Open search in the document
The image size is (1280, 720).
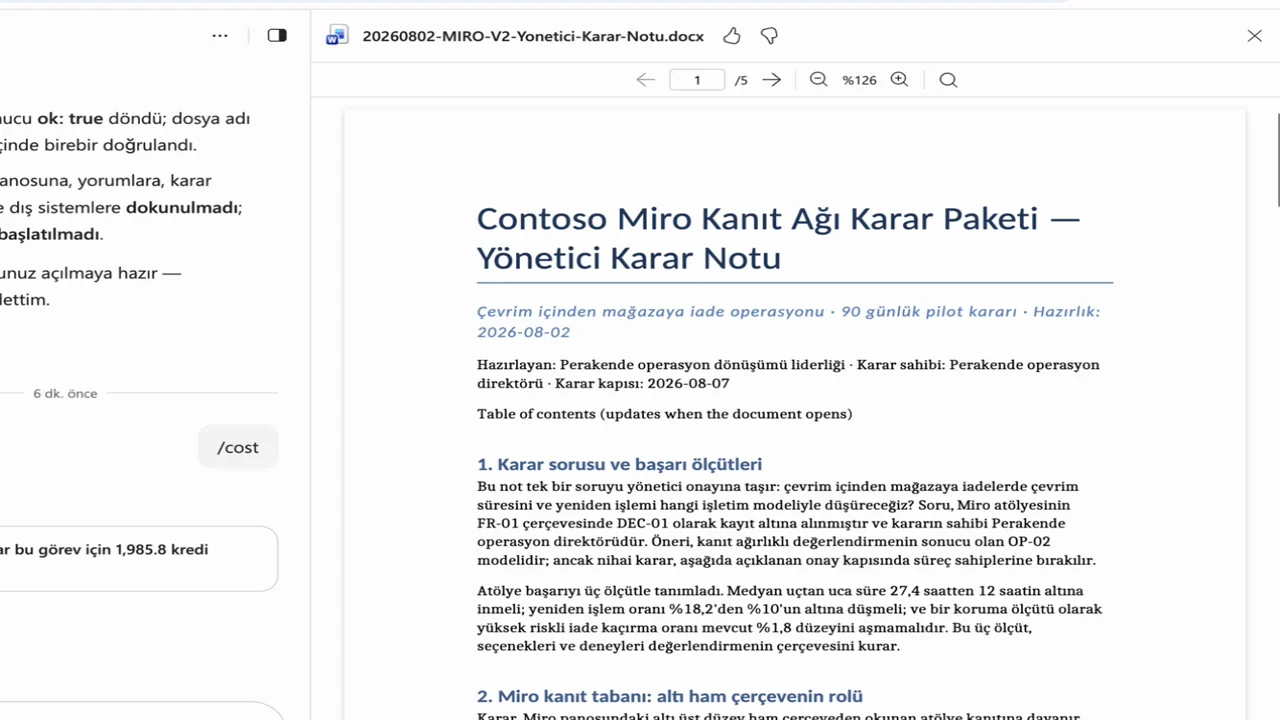(948, 80)
